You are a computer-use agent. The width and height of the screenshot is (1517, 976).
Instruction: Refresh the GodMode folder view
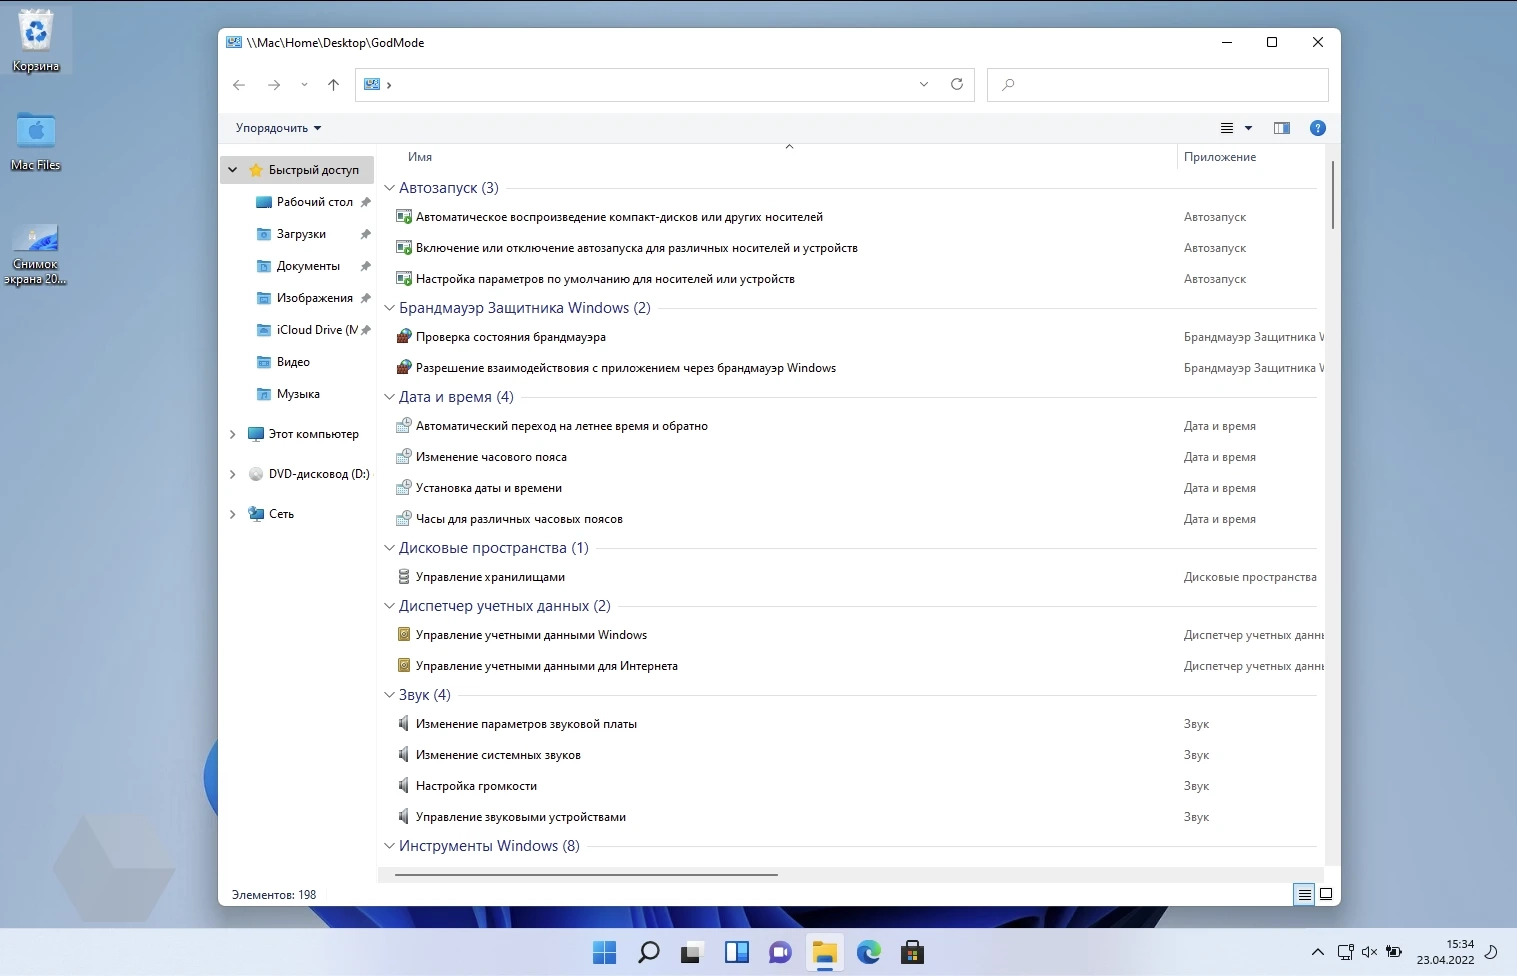coord(957,85)
